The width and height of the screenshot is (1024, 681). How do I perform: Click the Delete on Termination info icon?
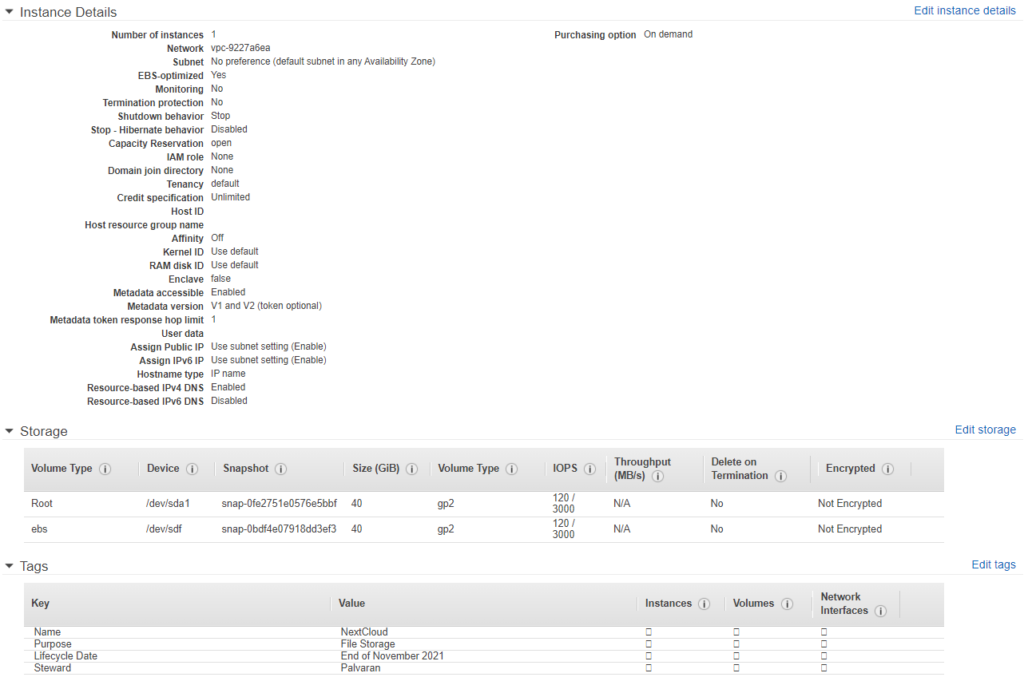780,476
